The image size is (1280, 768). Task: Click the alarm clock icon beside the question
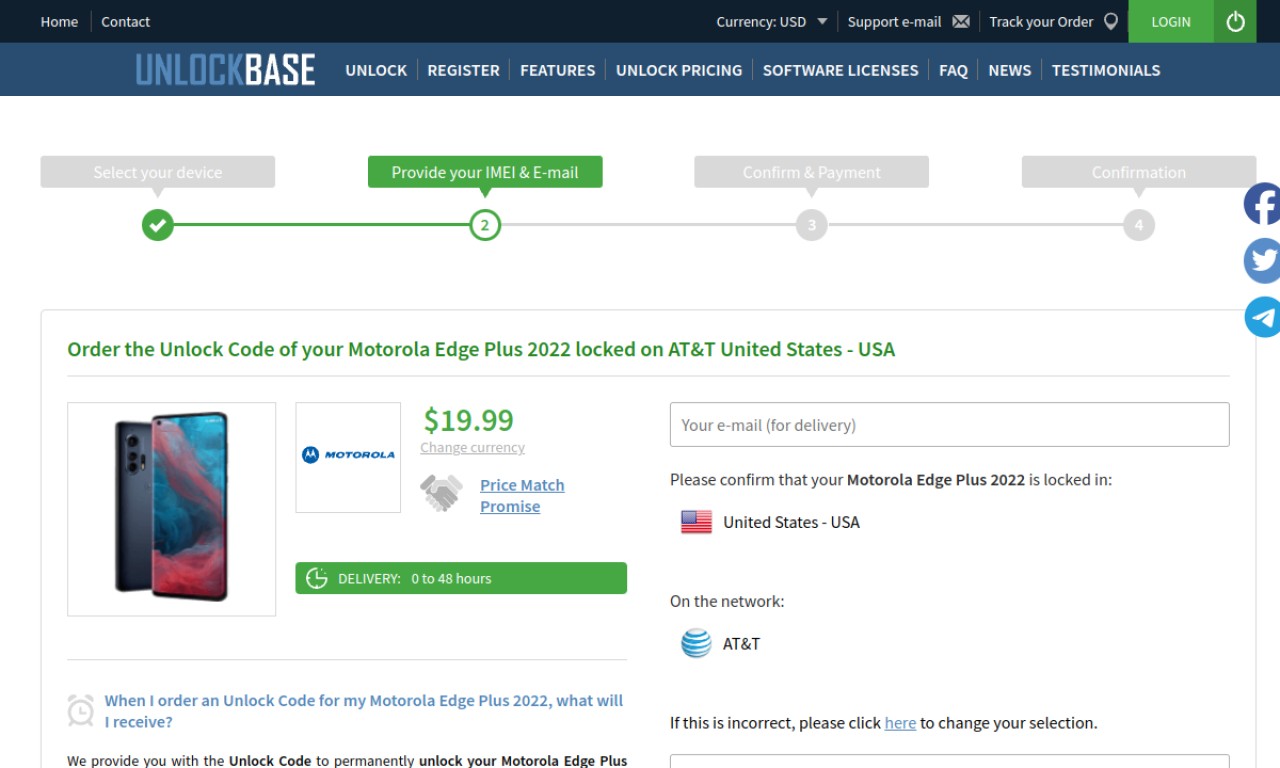point(81,710)
